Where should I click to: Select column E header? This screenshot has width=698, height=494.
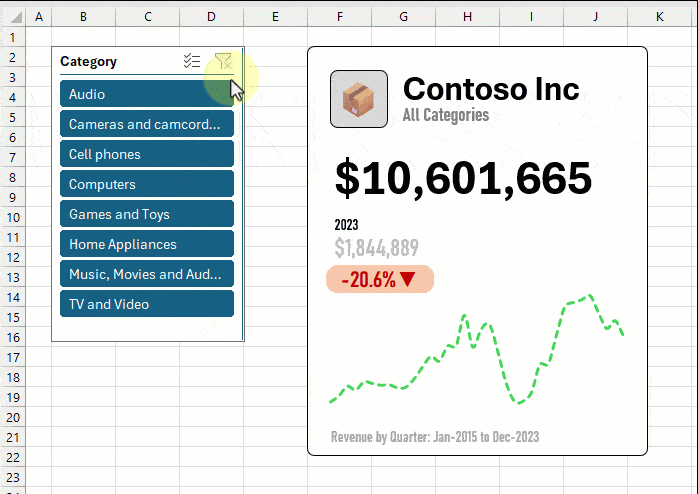click(276, 17)
